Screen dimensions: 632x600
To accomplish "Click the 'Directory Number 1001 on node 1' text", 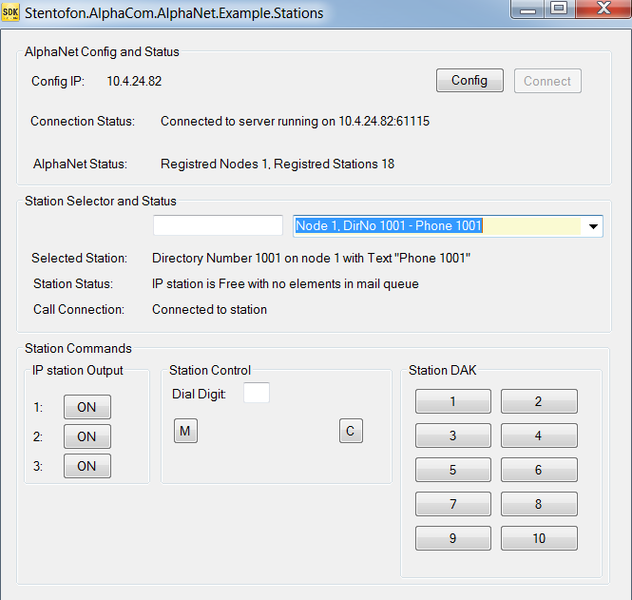I will pos(311,258).
